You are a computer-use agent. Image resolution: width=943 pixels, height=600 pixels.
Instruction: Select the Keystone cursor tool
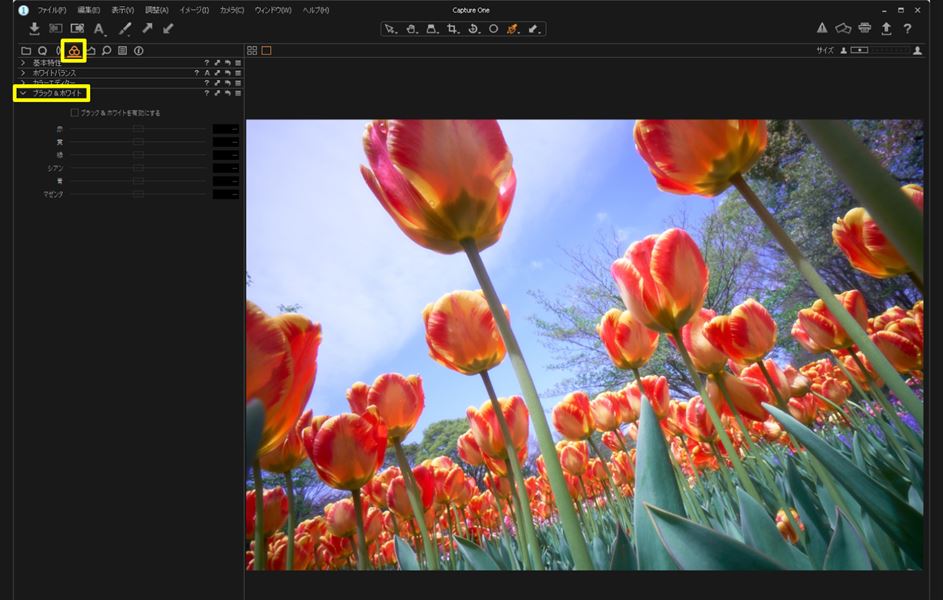coord(432,29)
